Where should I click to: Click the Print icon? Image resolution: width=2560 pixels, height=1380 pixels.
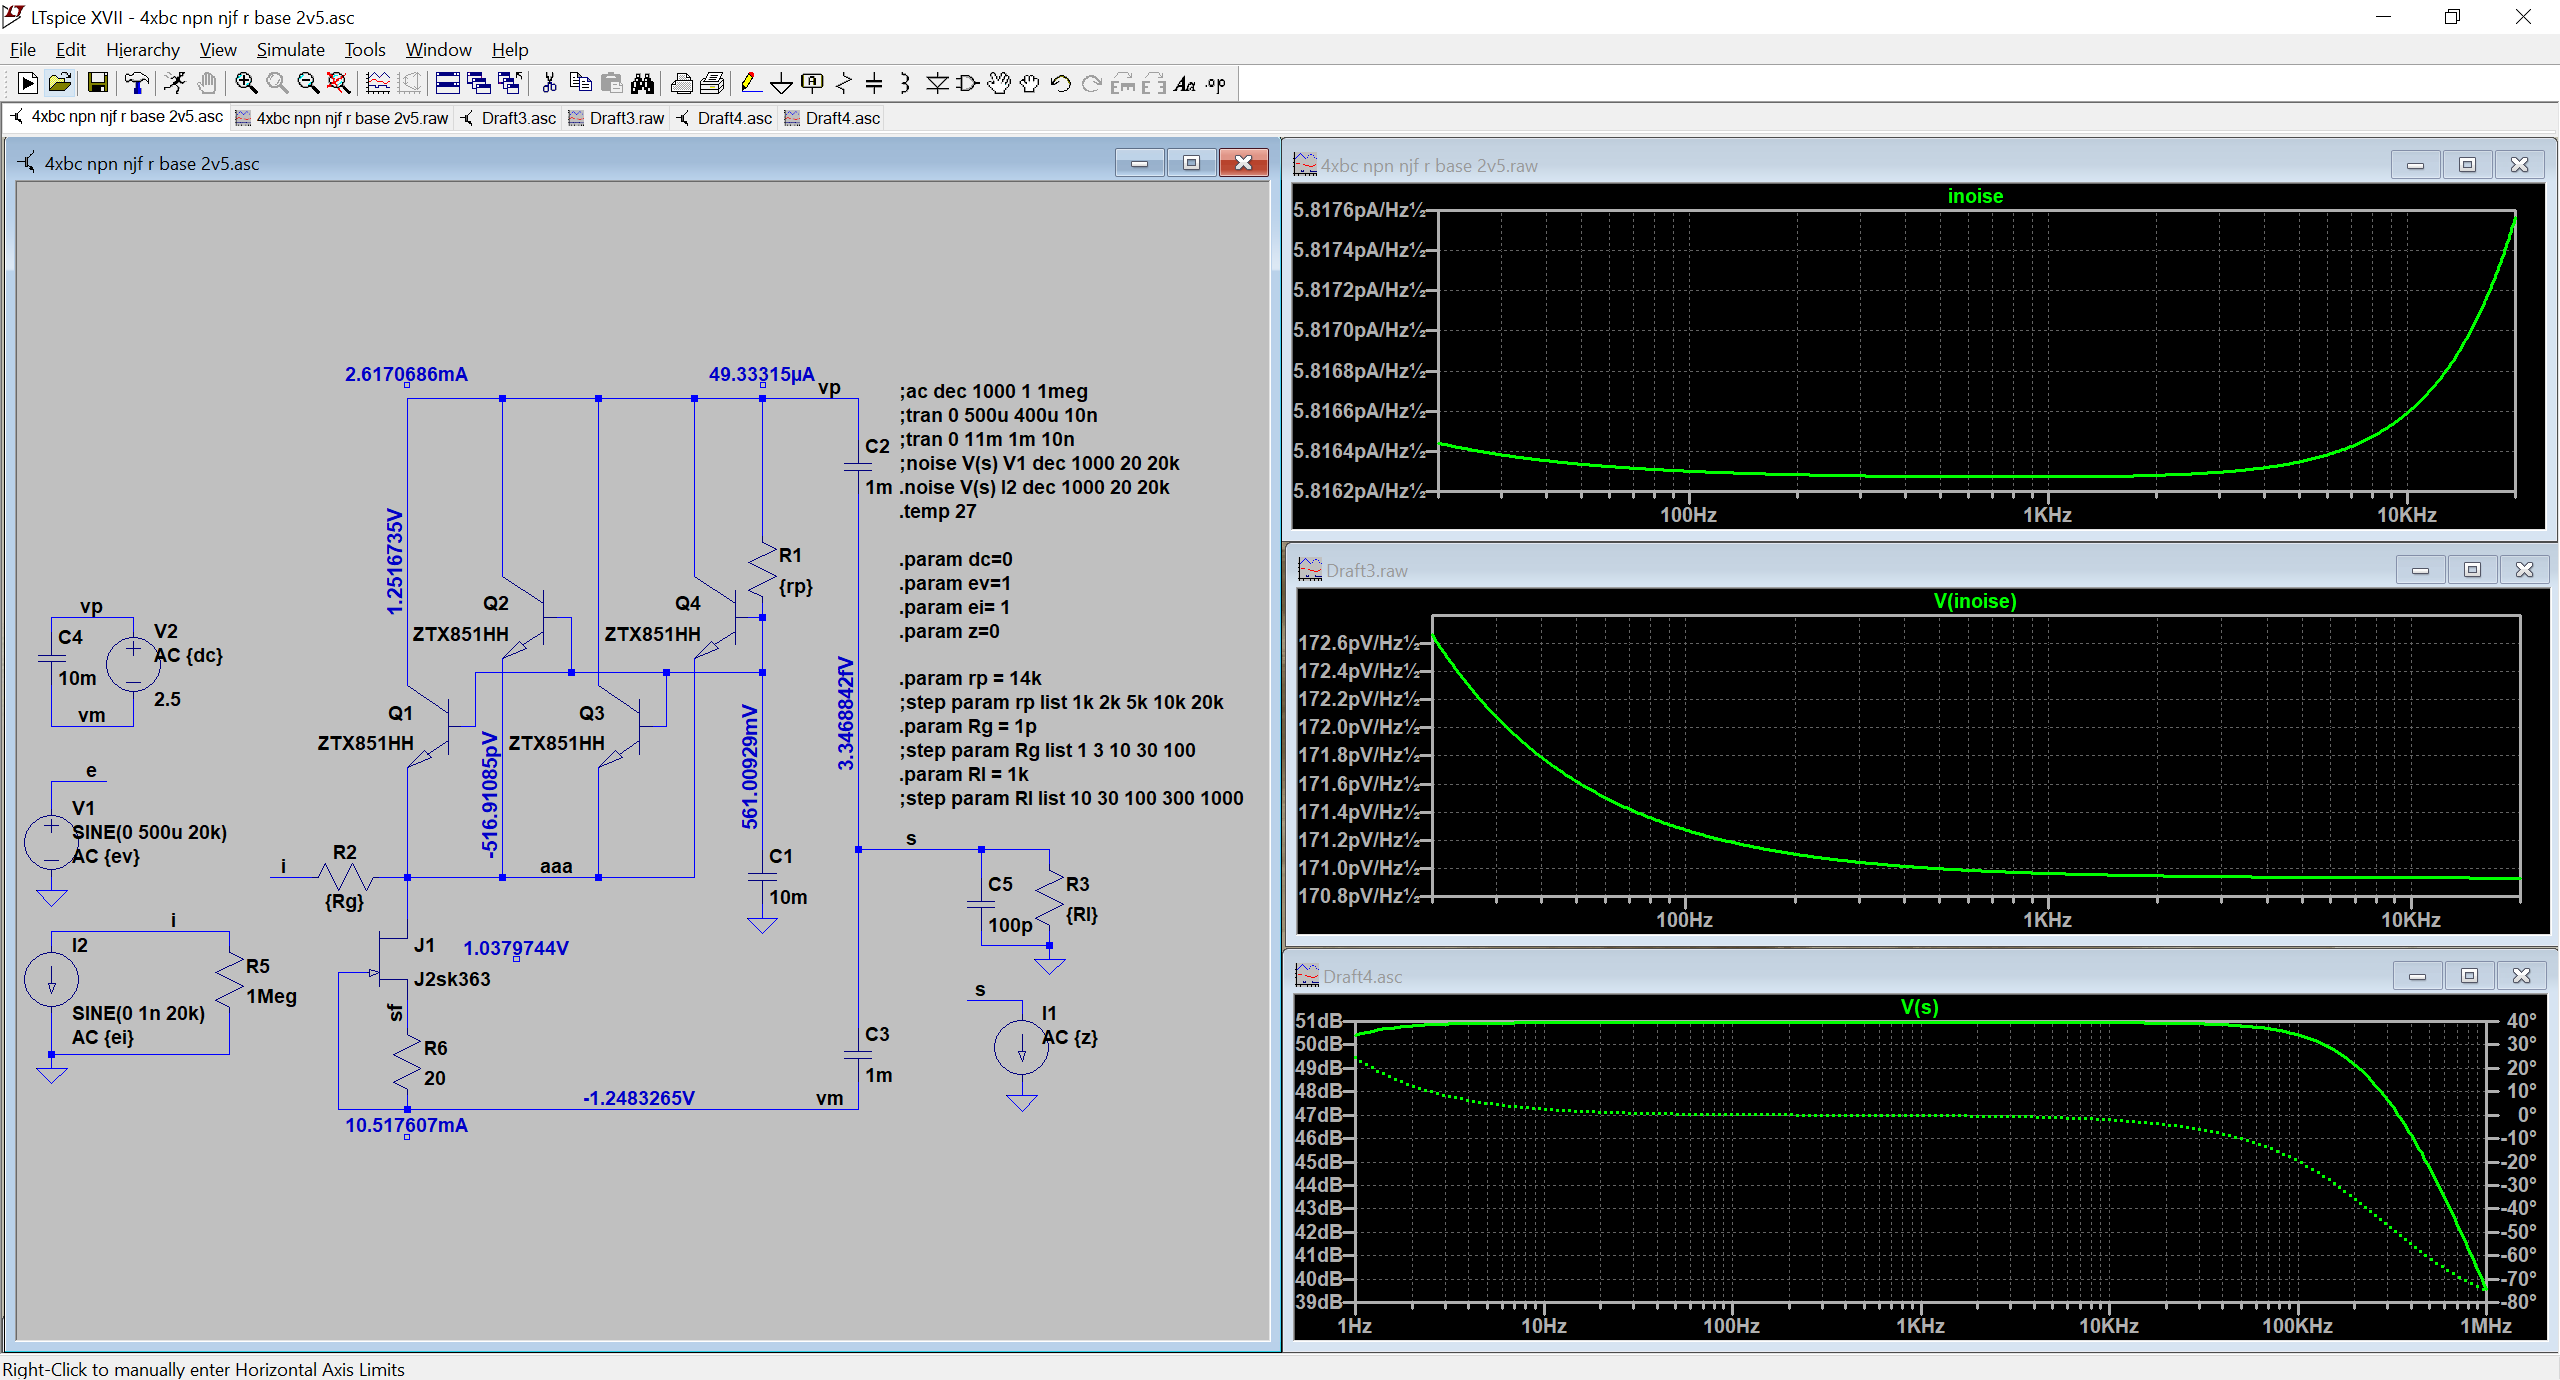point(682,84)
